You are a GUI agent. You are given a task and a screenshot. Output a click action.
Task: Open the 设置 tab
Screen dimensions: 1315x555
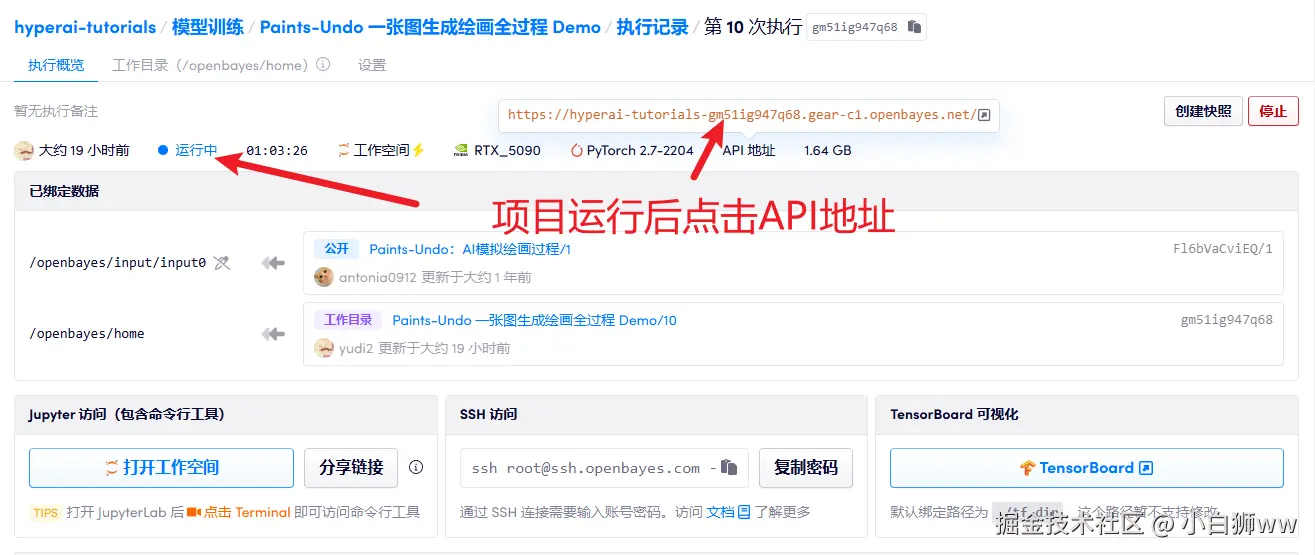372,65
